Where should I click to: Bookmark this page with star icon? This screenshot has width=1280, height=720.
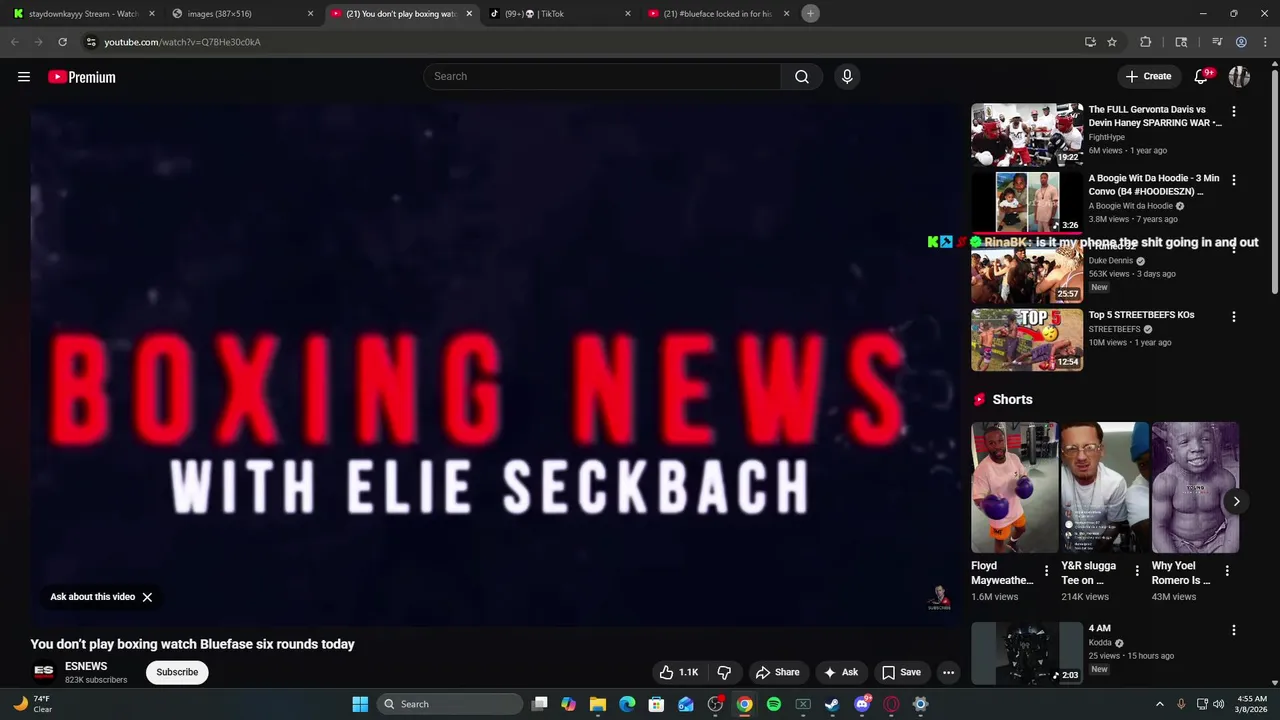(x=1112, y=42)
